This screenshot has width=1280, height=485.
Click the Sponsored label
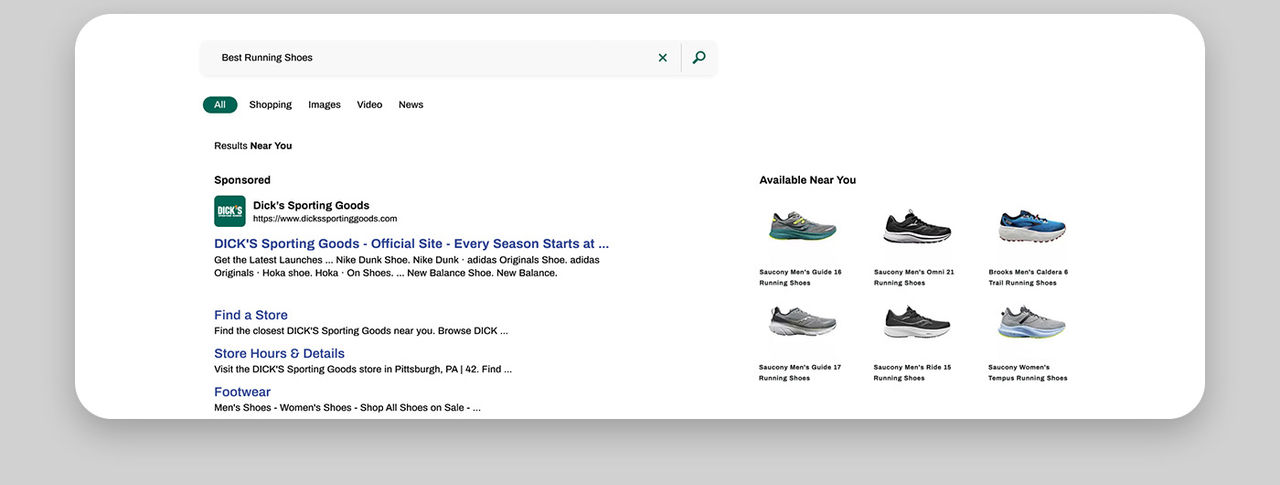coord(242,180)
